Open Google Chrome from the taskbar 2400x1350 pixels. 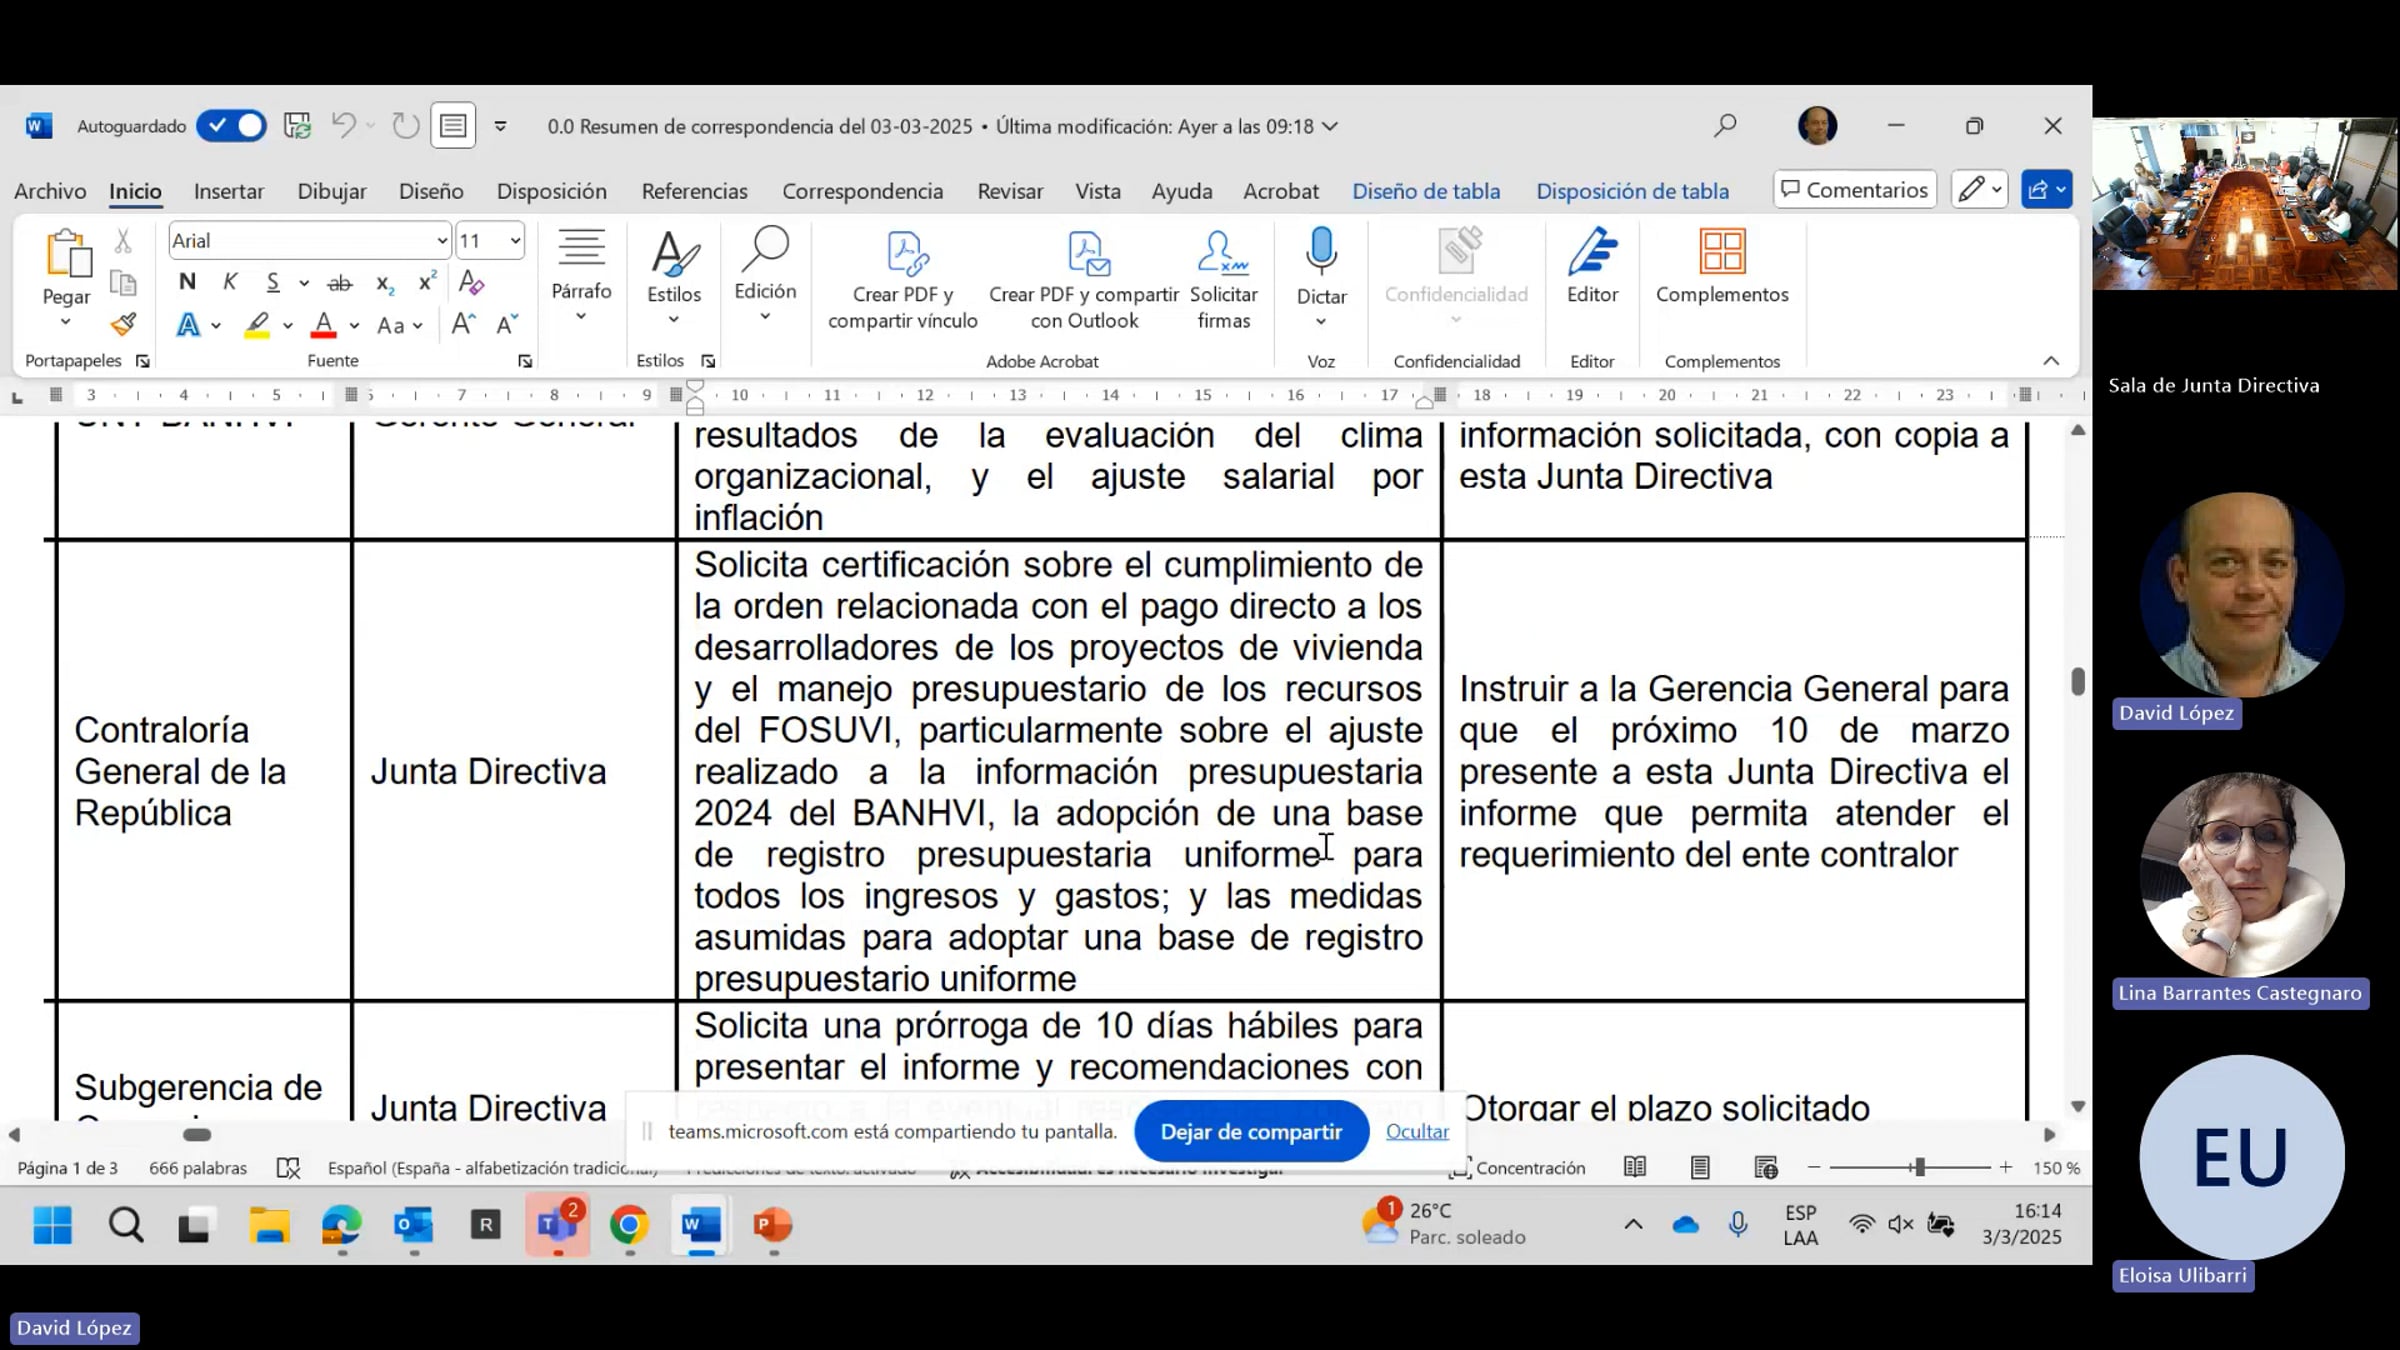(629, 1225)
